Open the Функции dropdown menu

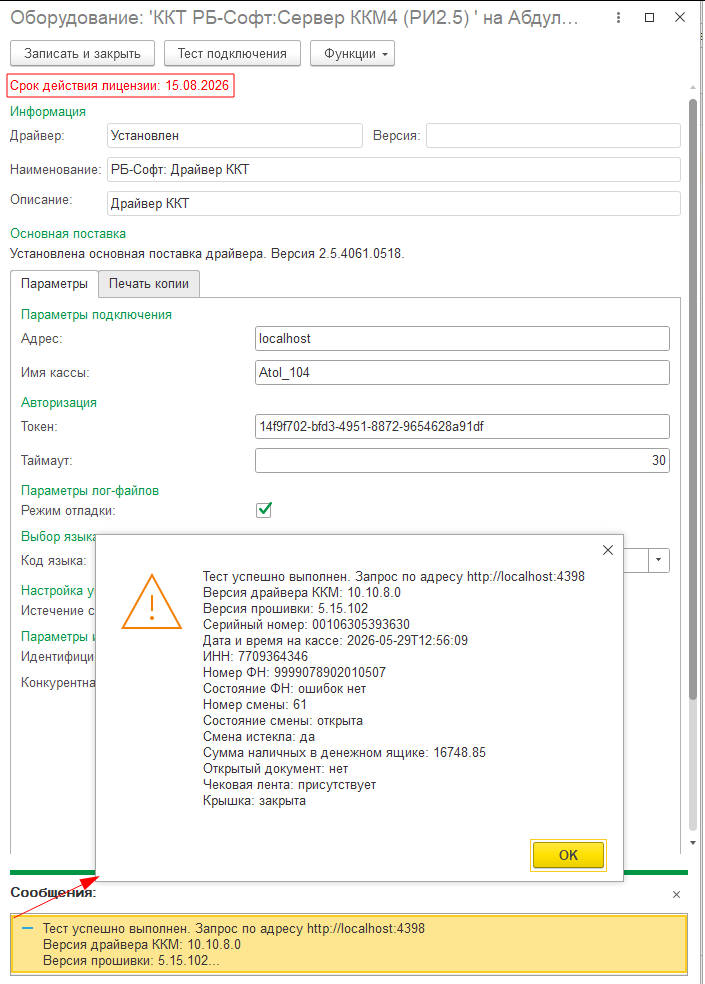[x=352, y=53]
